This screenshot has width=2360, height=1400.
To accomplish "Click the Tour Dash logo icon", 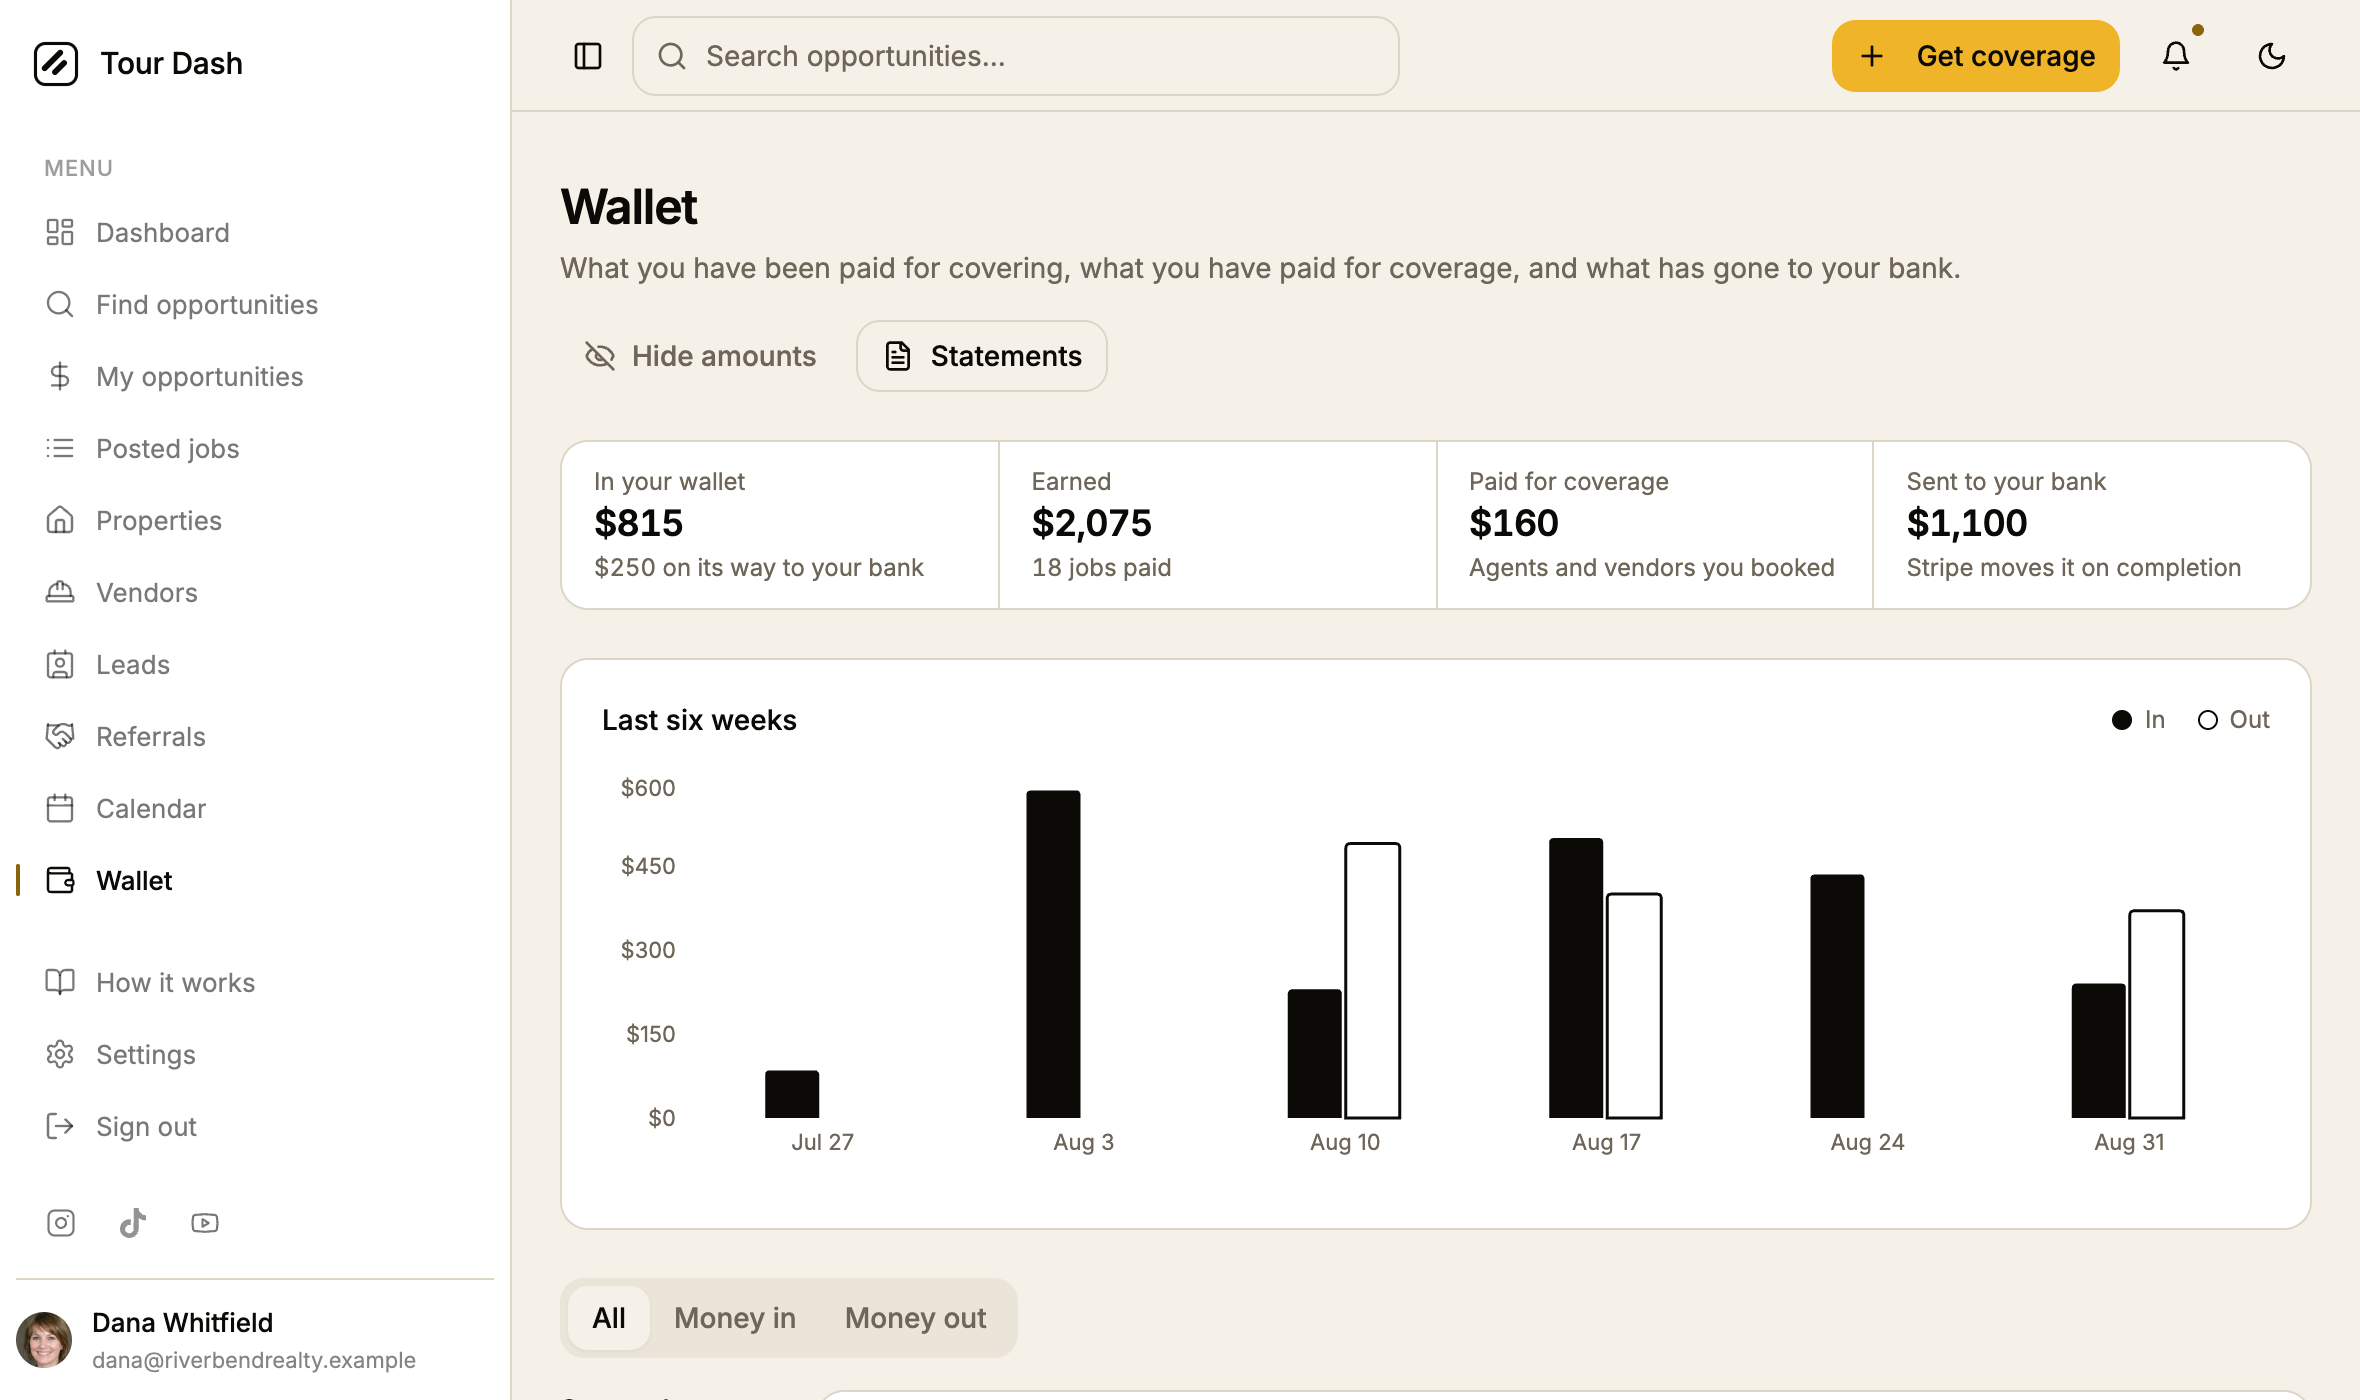I will click(56, 63).
